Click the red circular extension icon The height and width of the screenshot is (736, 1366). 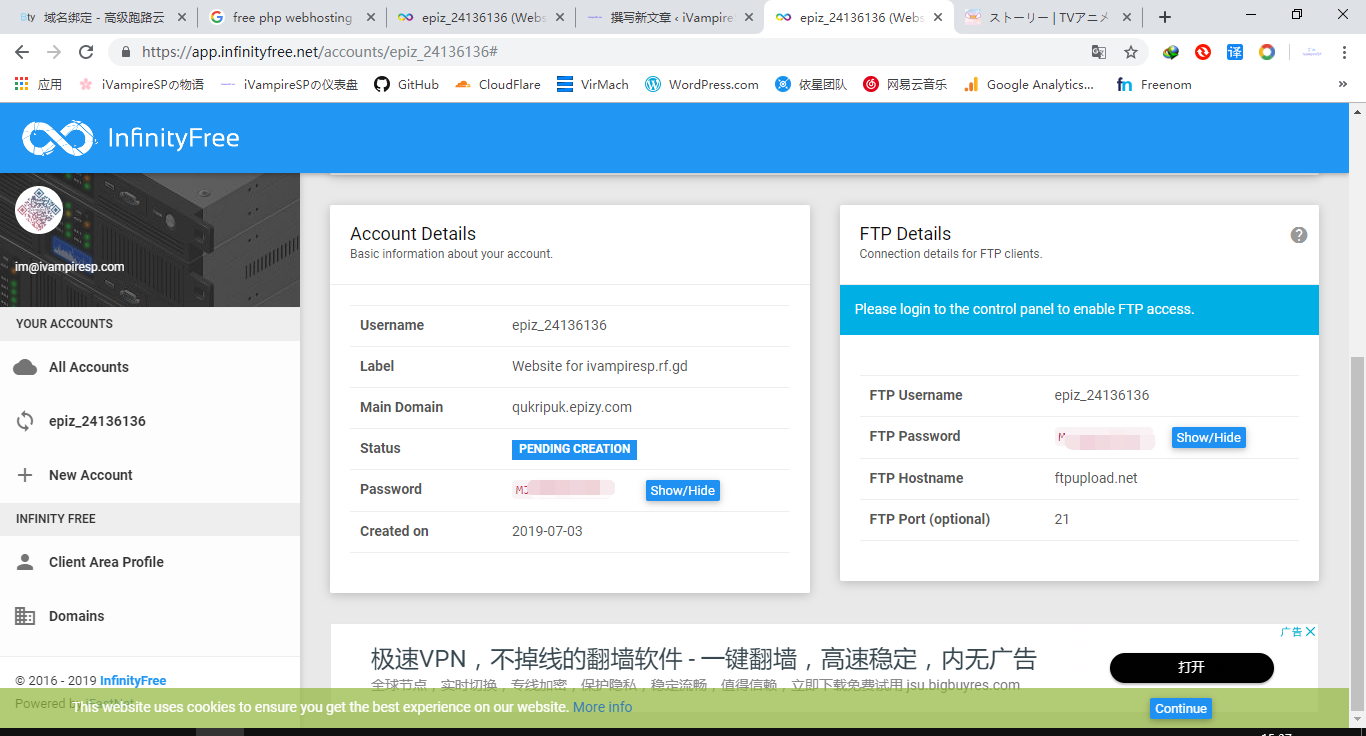coord(1203,52)
